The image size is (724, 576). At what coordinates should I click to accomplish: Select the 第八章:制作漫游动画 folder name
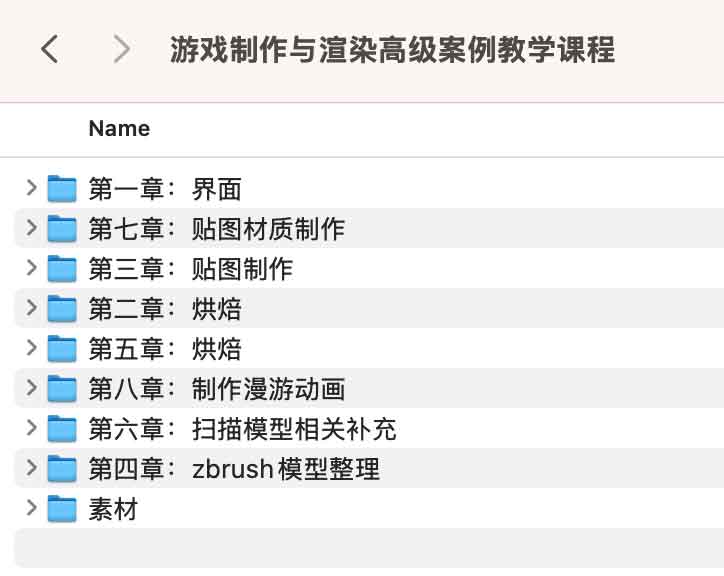216,388
